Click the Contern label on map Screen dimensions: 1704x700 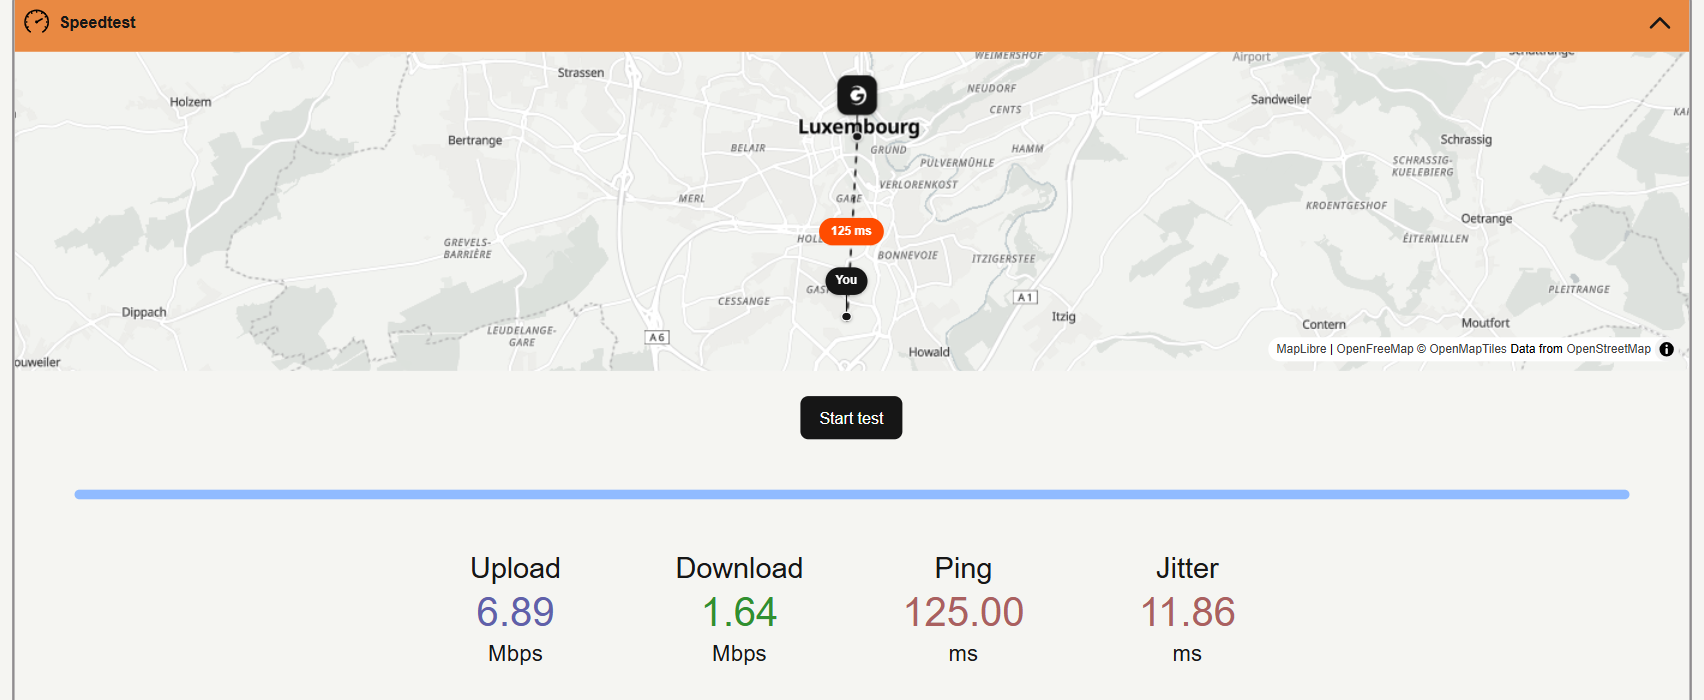coord(1324,325)
